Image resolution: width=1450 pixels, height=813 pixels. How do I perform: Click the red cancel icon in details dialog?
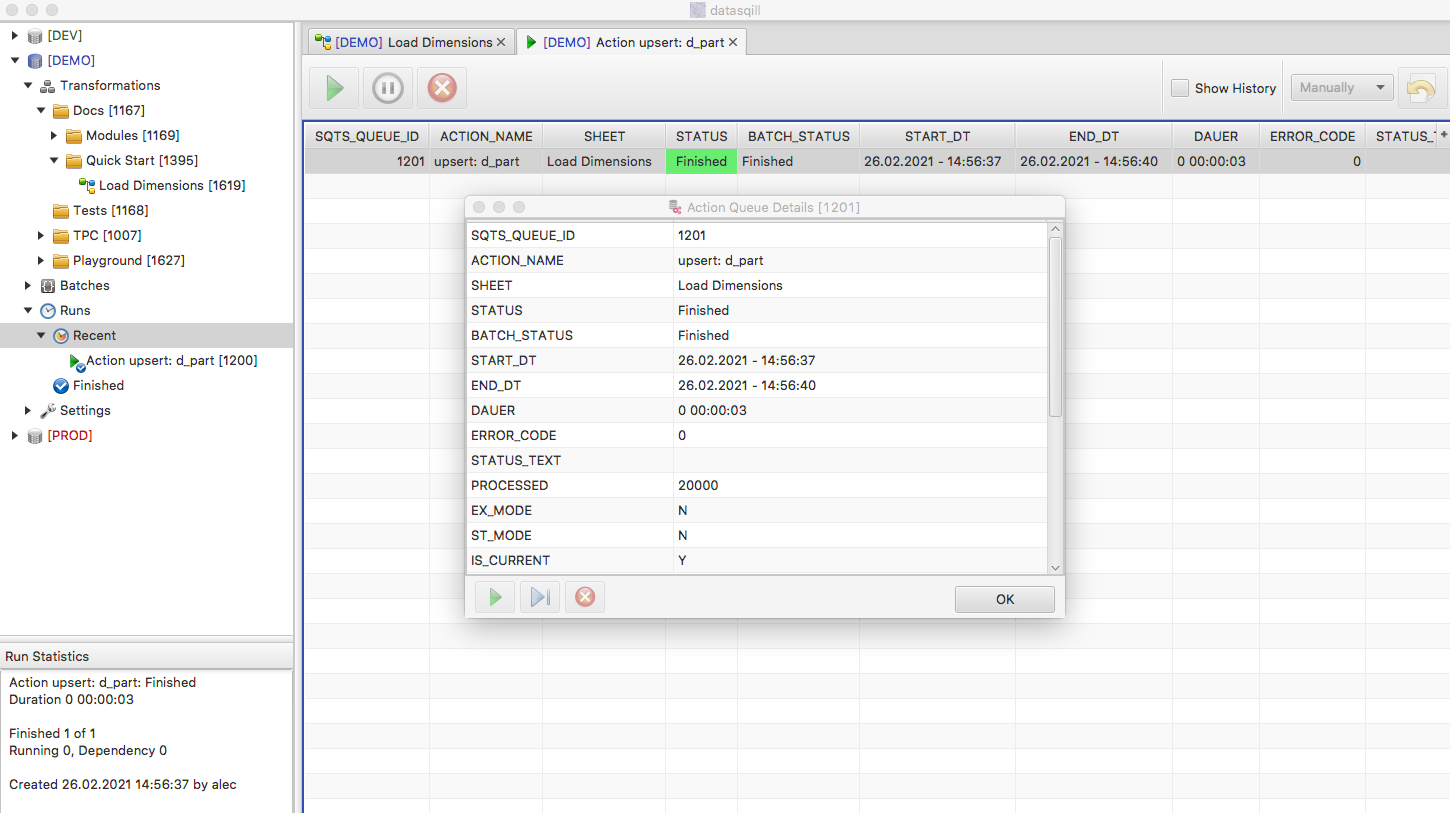coord(585,597)
